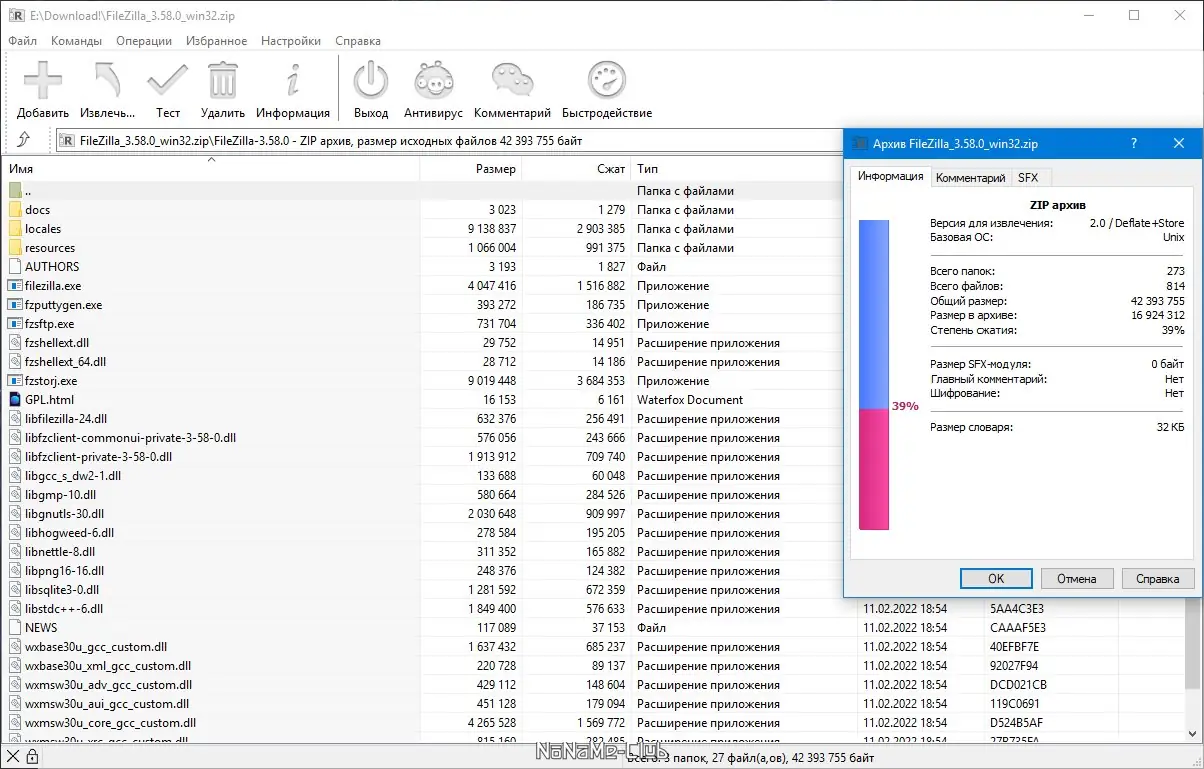Click the Отмена button
Screen dimensions: 1204x769
(x=1076, y=578)
